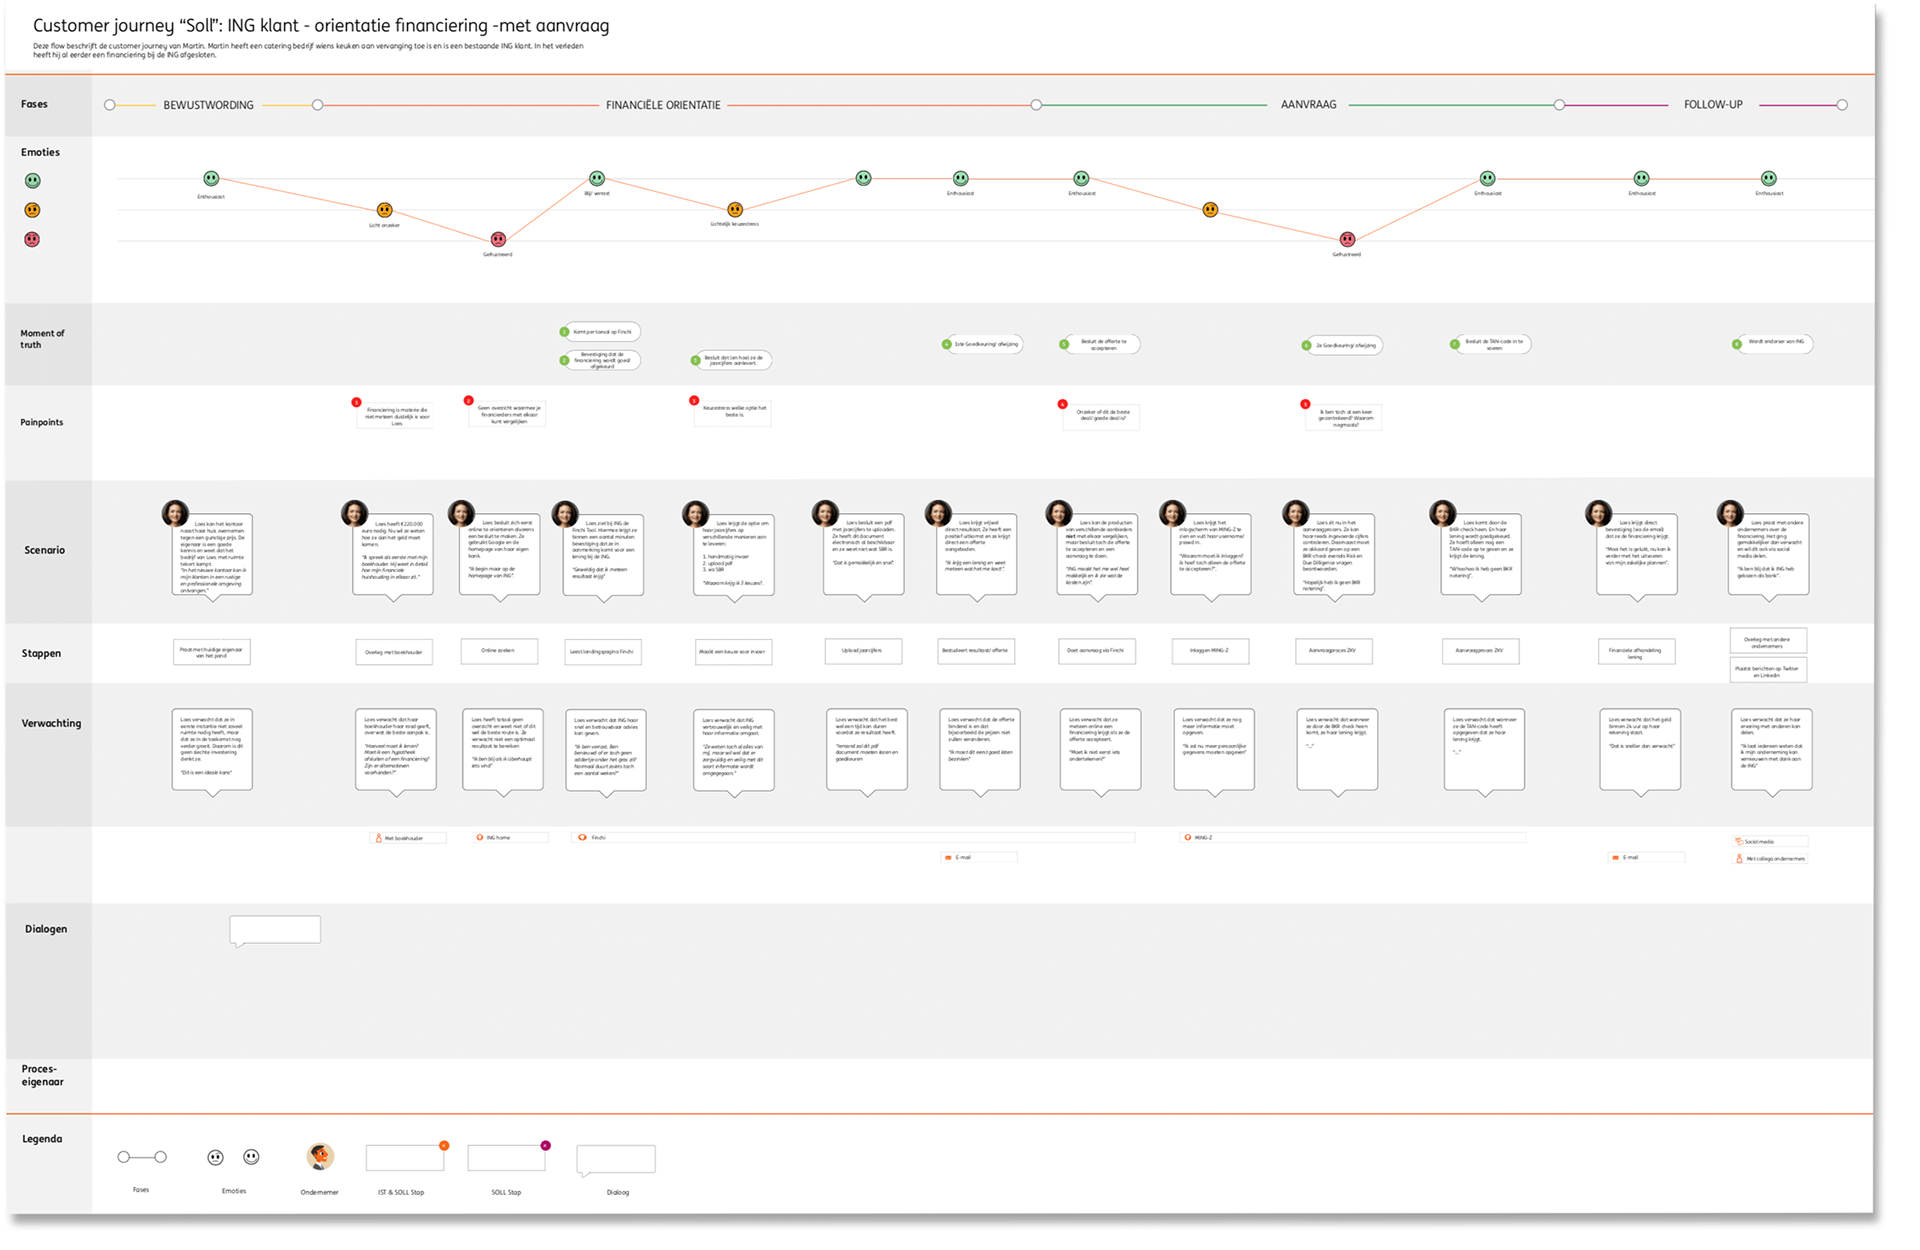Click red painpoint marker number 1
This screenshot has height=1250, width=1920.
coord(356,402)
